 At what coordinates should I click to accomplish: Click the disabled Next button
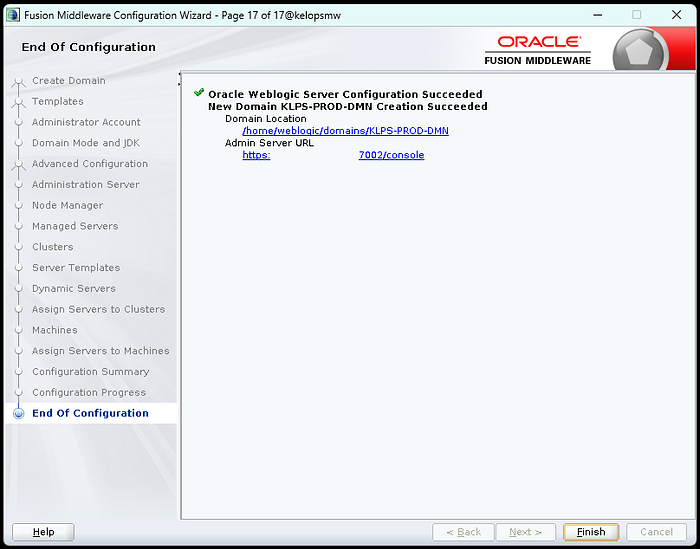[525, 532]
